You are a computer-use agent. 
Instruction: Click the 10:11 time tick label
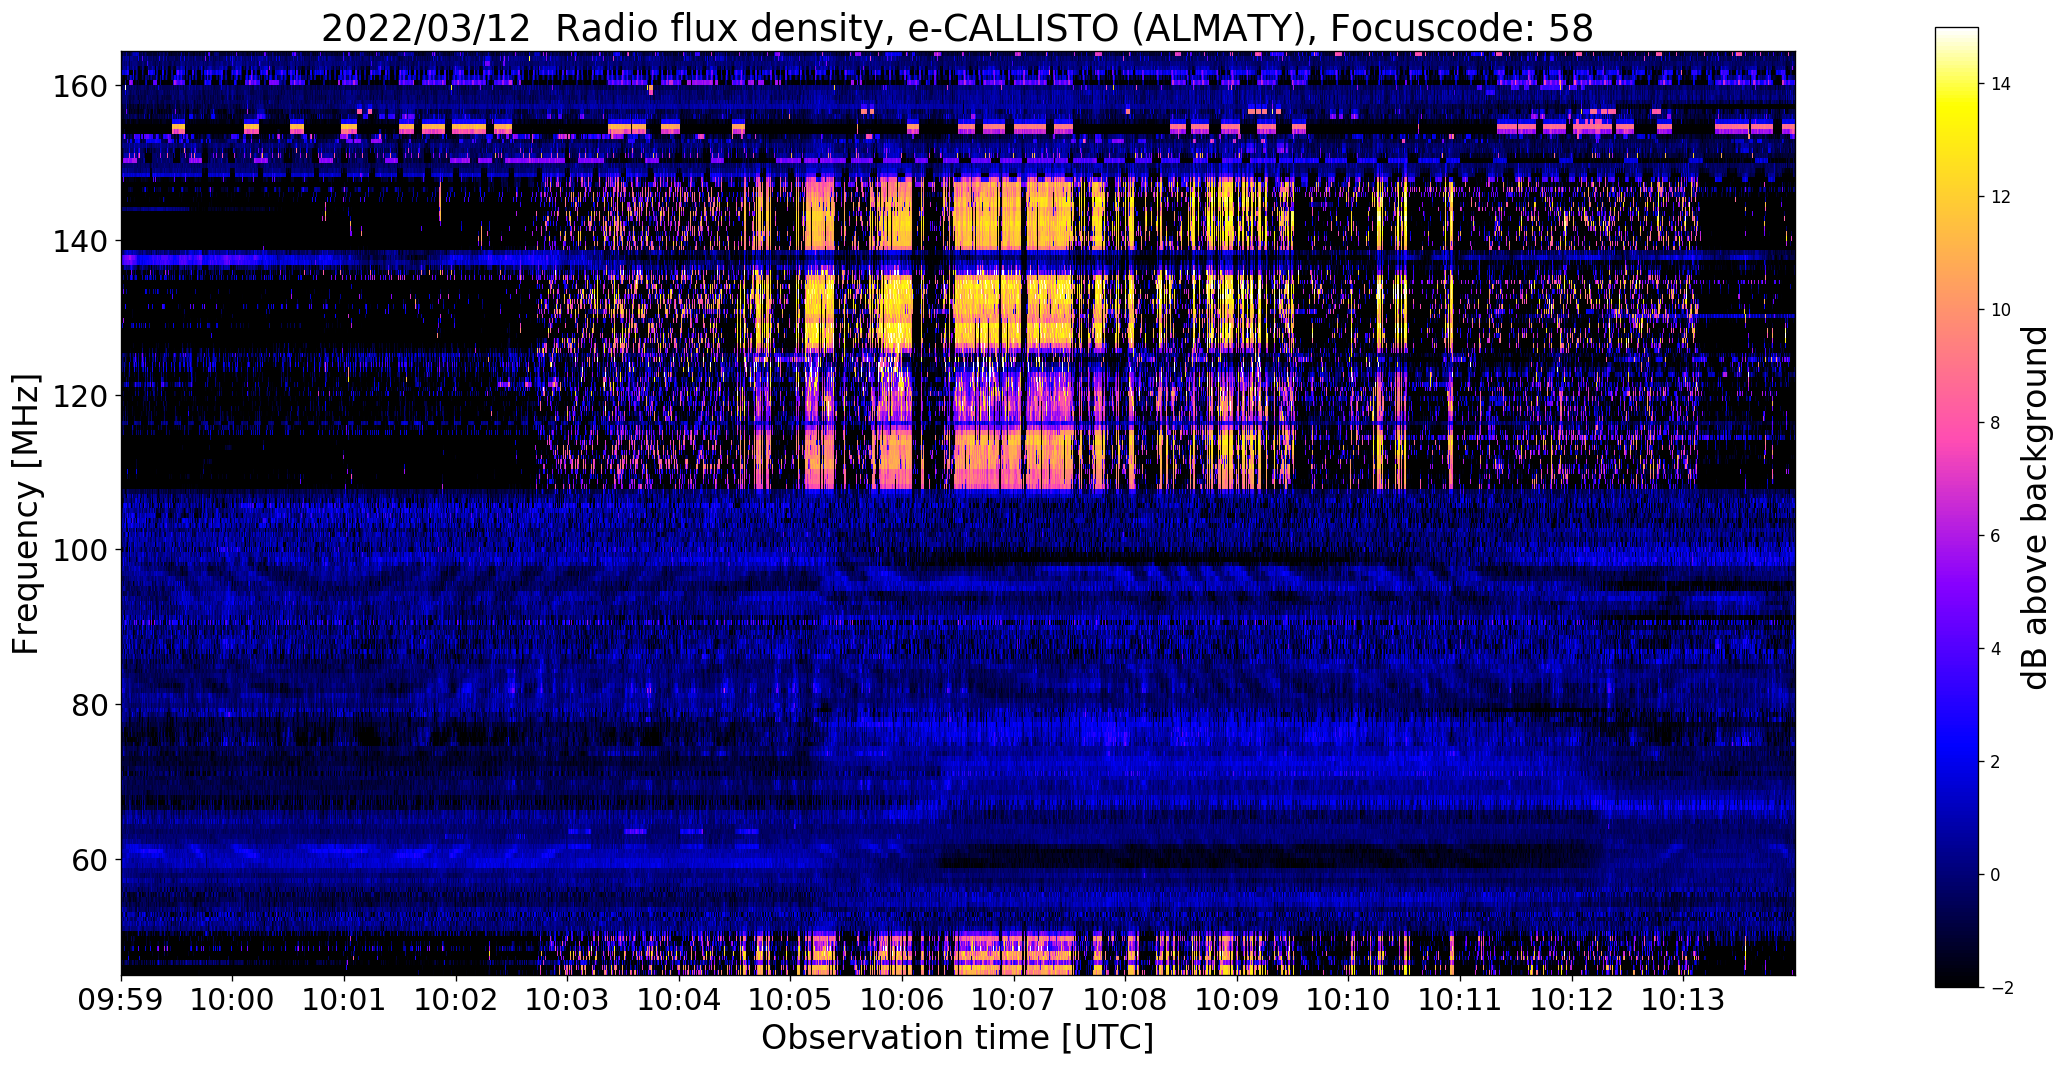1460,999
